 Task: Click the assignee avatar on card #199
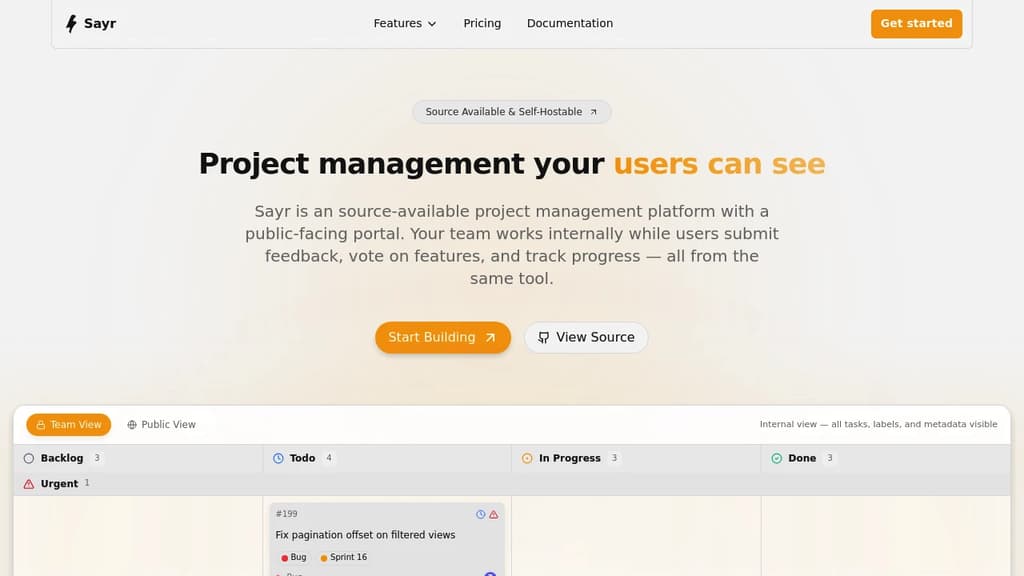(490, 574)
